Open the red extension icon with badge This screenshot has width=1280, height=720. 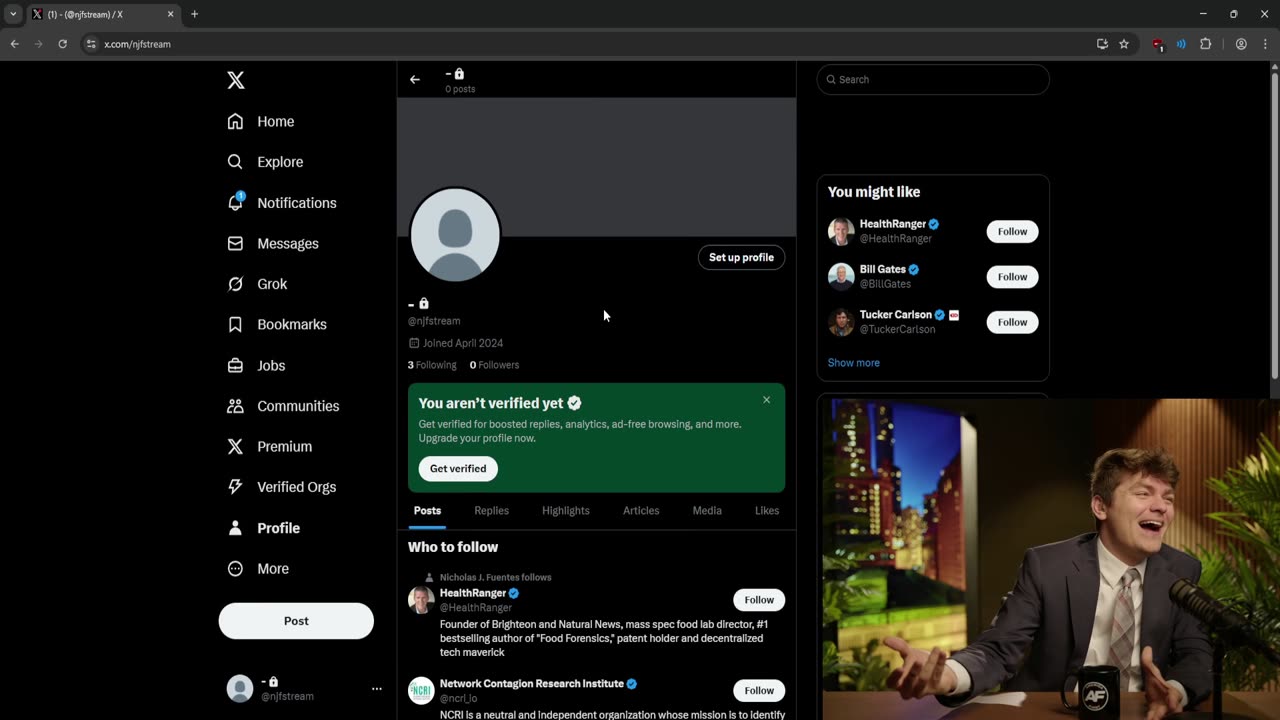pos(1158,44)
